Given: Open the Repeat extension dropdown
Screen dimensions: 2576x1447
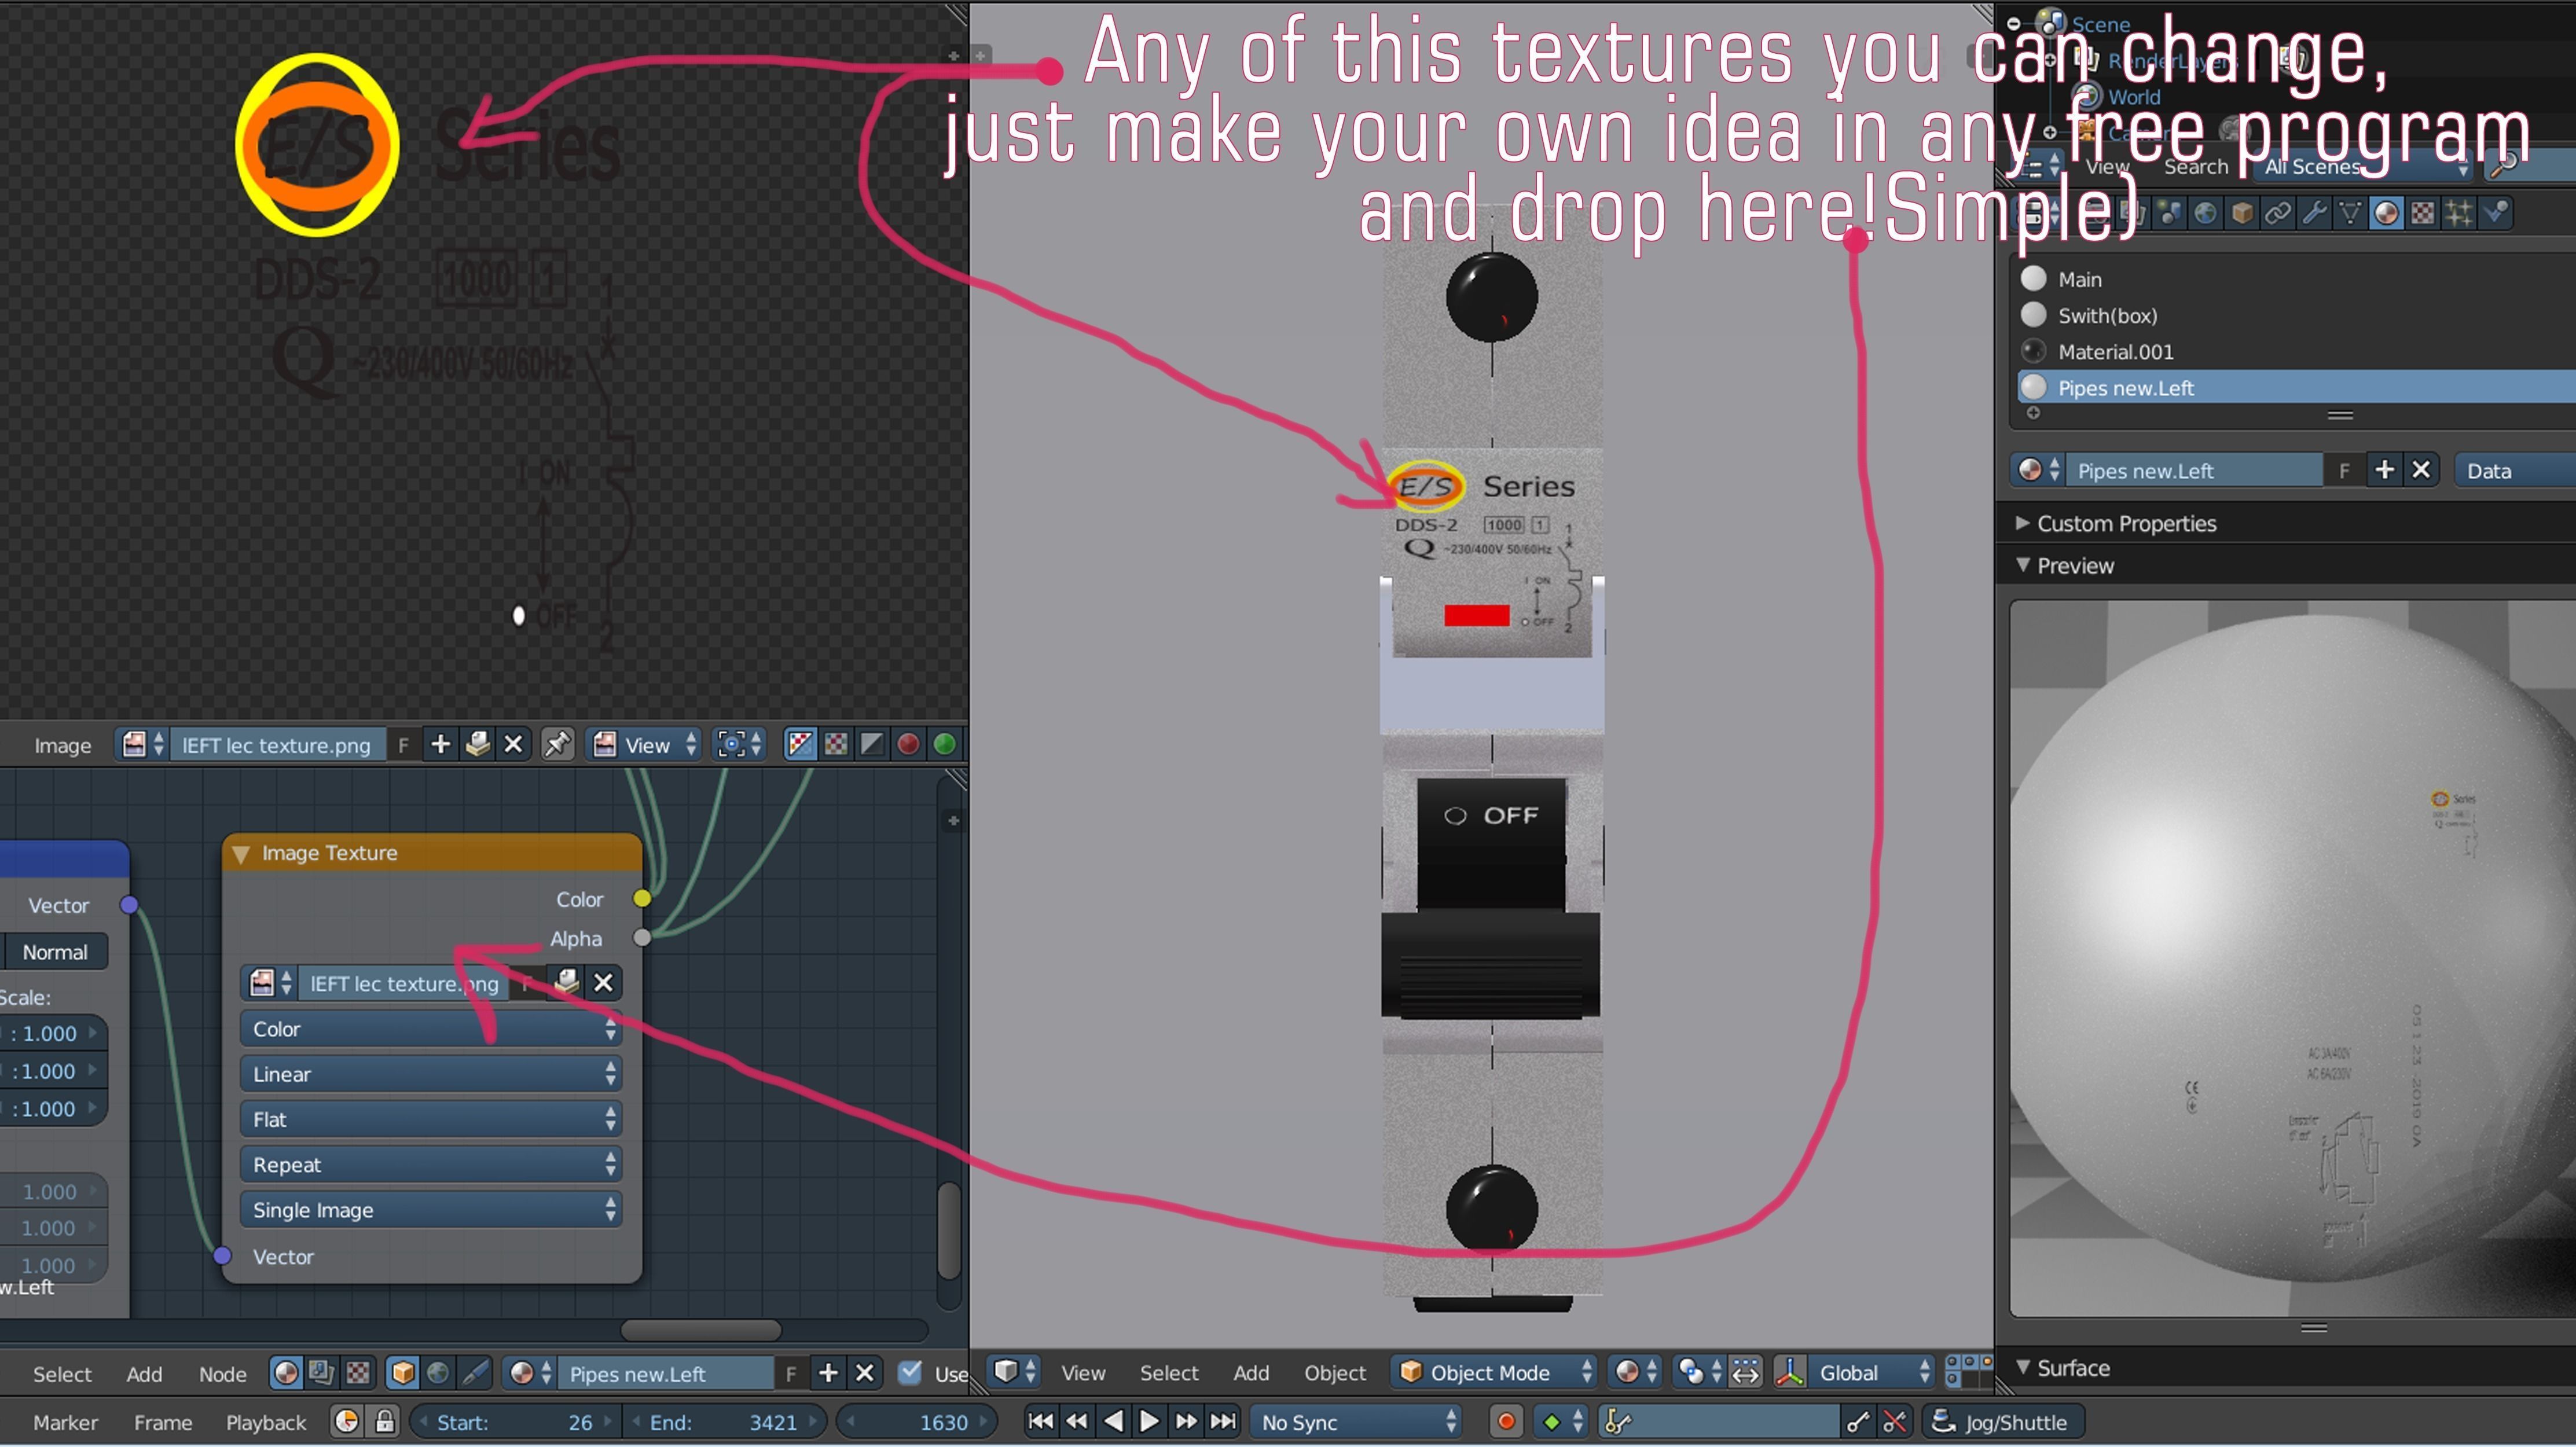Looking at the screenshot, I should click(431, 1164).
